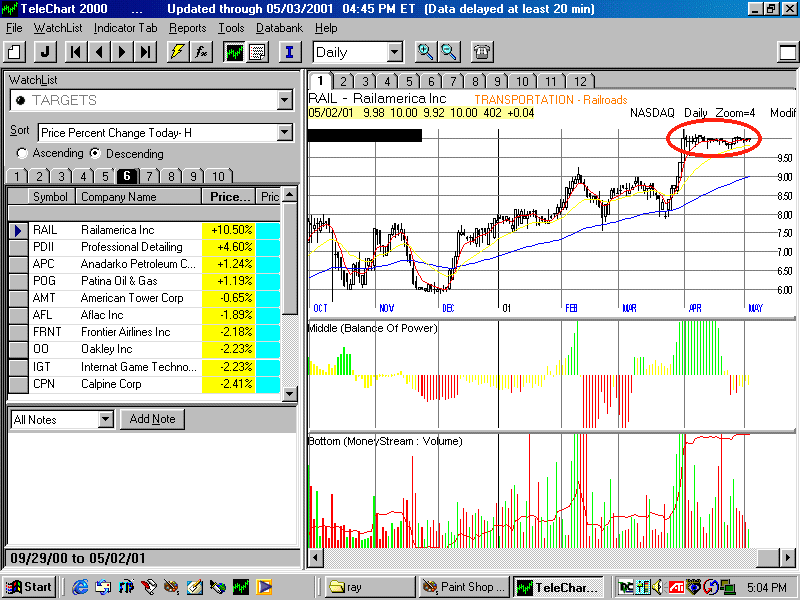Click the chart scrollbar left arrow
The image size is (800, 600).
pos(316,557)
